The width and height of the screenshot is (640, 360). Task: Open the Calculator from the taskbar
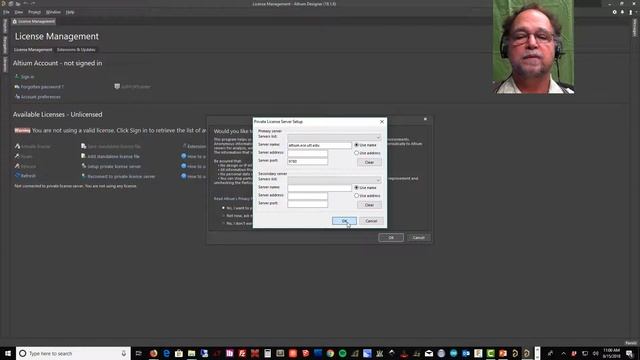[x=267, y=353]
